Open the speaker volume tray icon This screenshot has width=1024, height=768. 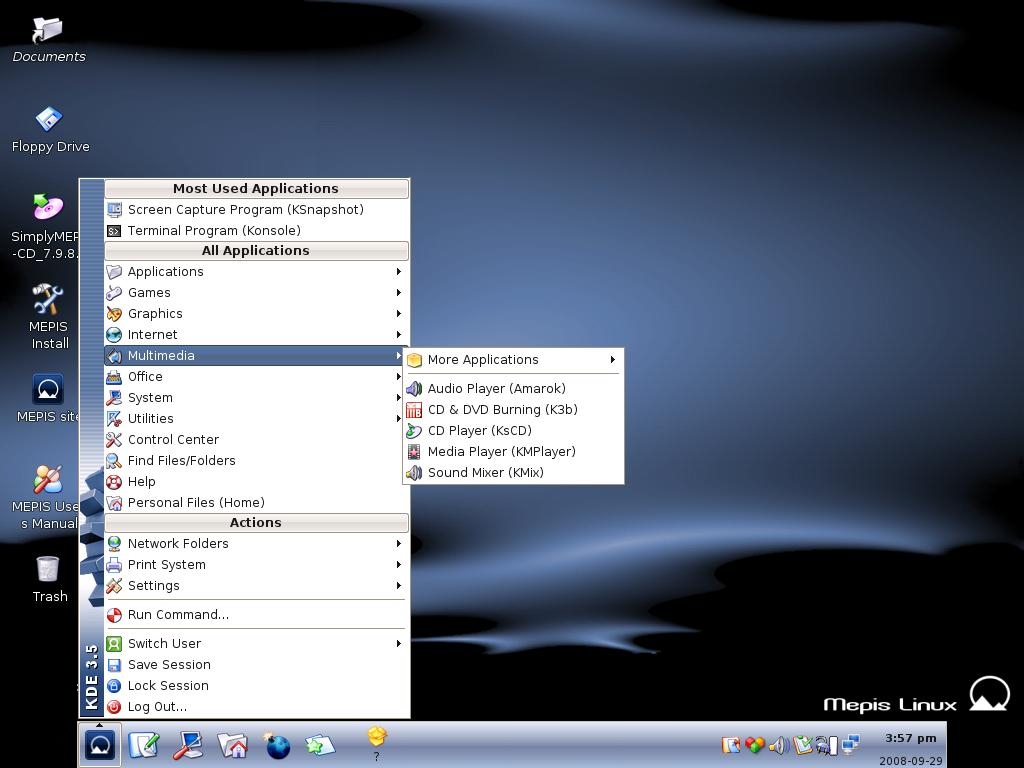778,744
